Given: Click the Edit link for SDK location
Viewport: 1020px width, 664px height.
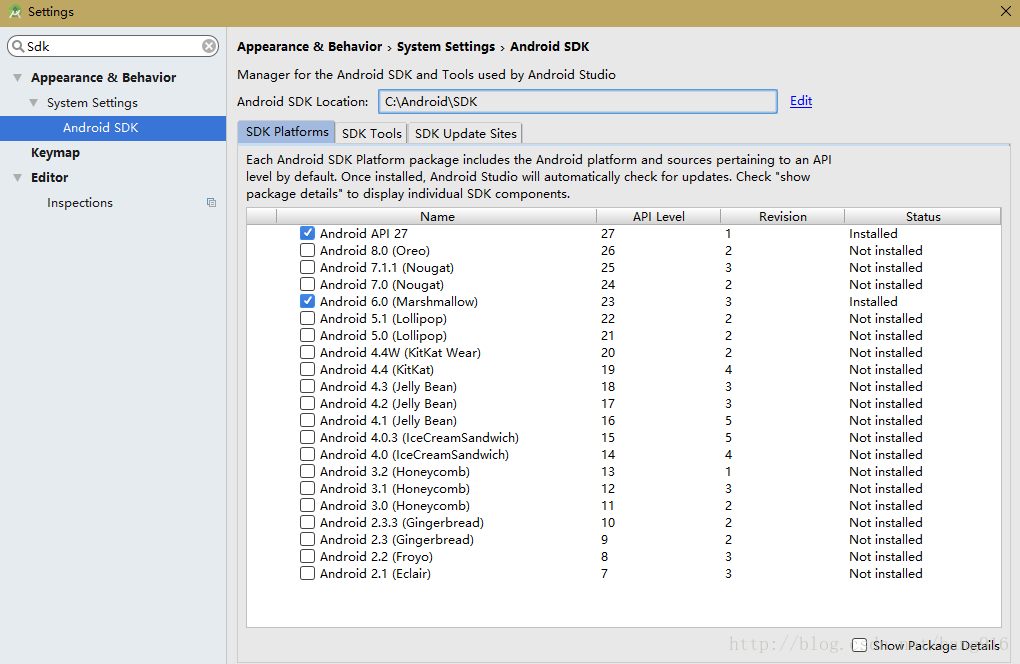Looking at the screenshot, I should click(801, 101).
